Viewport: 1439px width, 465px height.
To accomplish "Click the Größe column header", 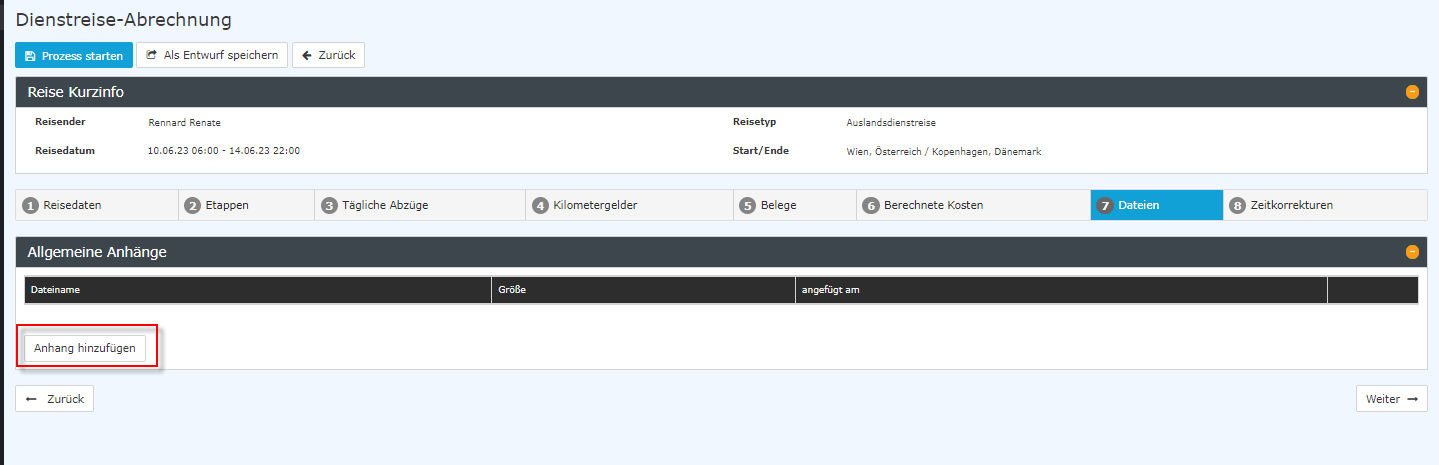I will click(512, 290).
